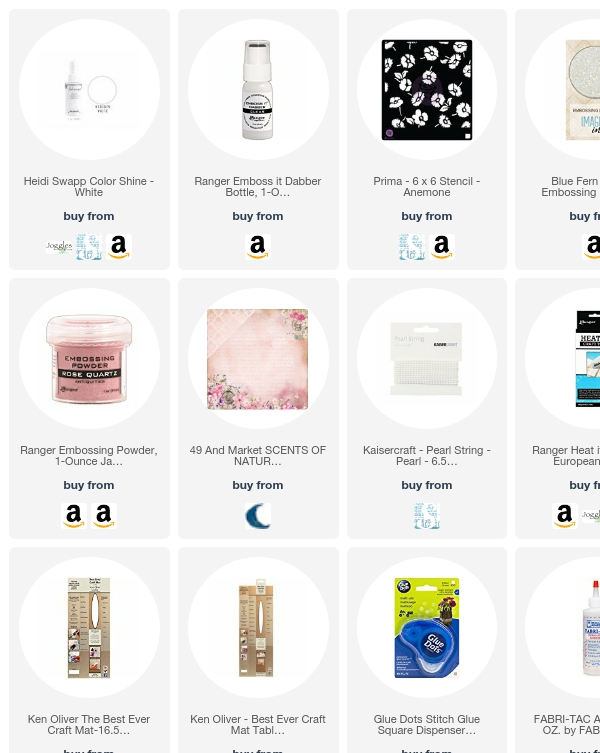Open 49 And Market SCENTS OF NATUR title link
This screenshot has width=600, height=753.
pos(258,456)
